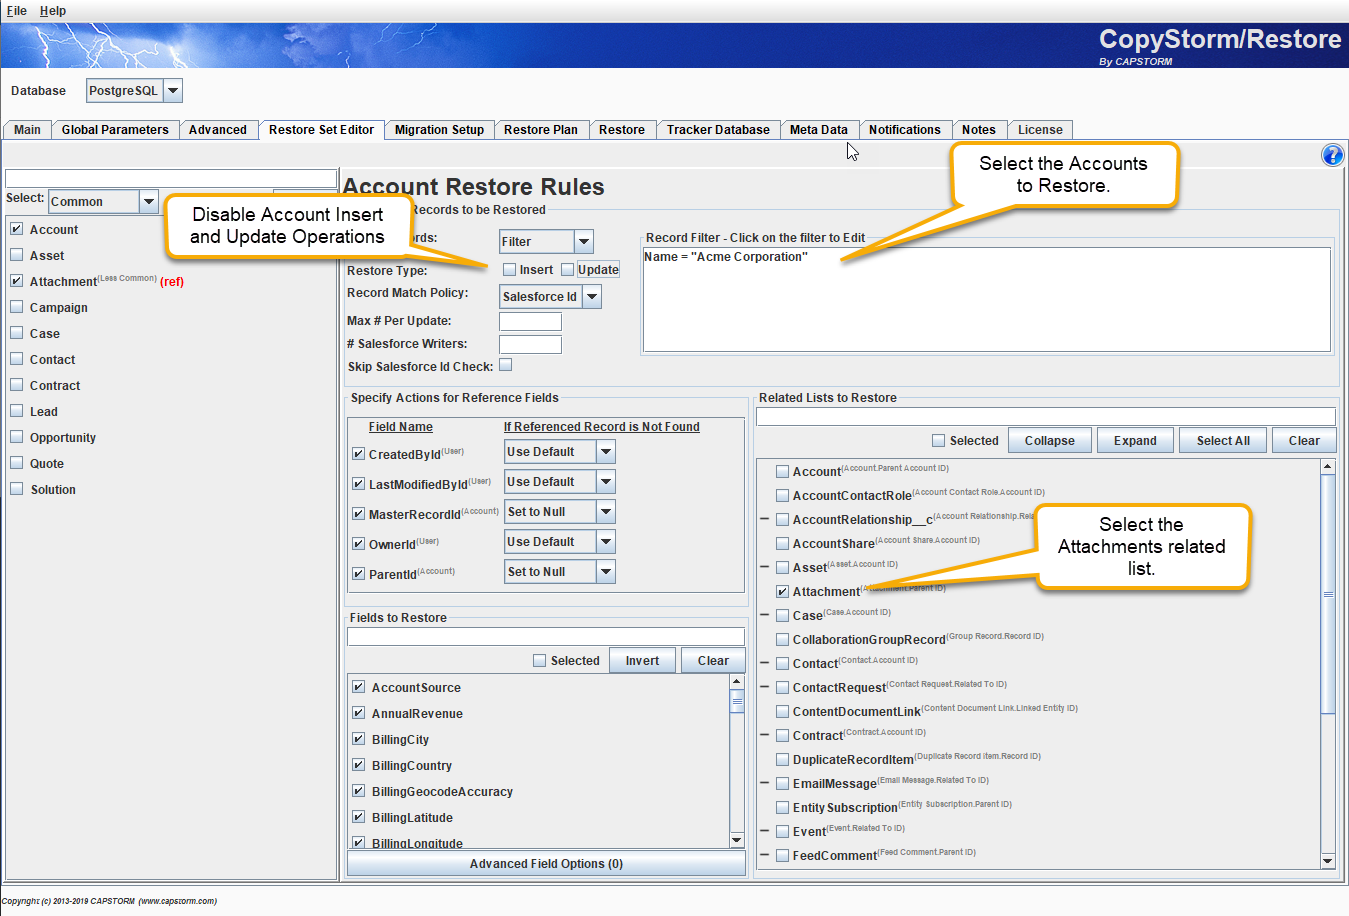Open ParentId Set to Null dropdown
The width and height of the screenshot is (1349, 916).
[x=605, y=572]
